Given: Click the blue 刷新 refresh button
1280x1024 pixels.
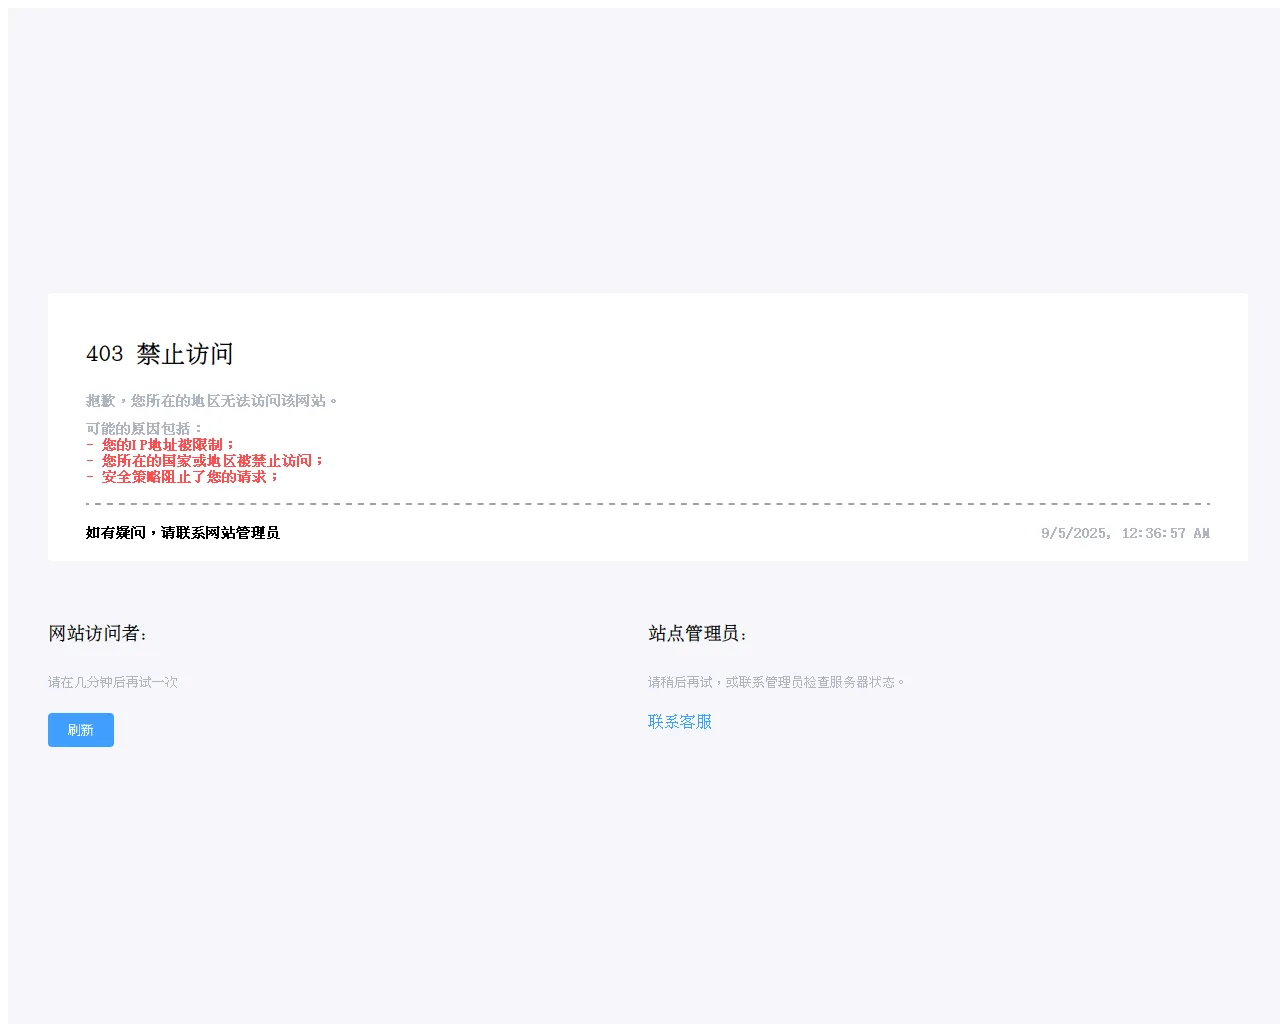Looking at the screenshot, I should click(81, 730).
